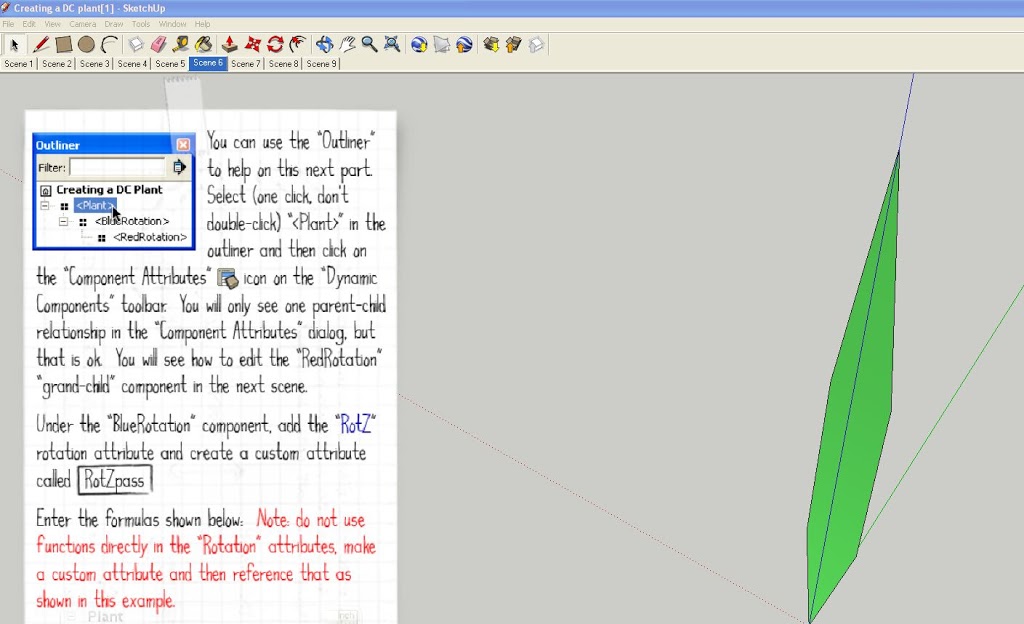This screenshot has height=624, width=1024.
Task: Collapse the <Plant> node in Outliner
Action: 44,206
